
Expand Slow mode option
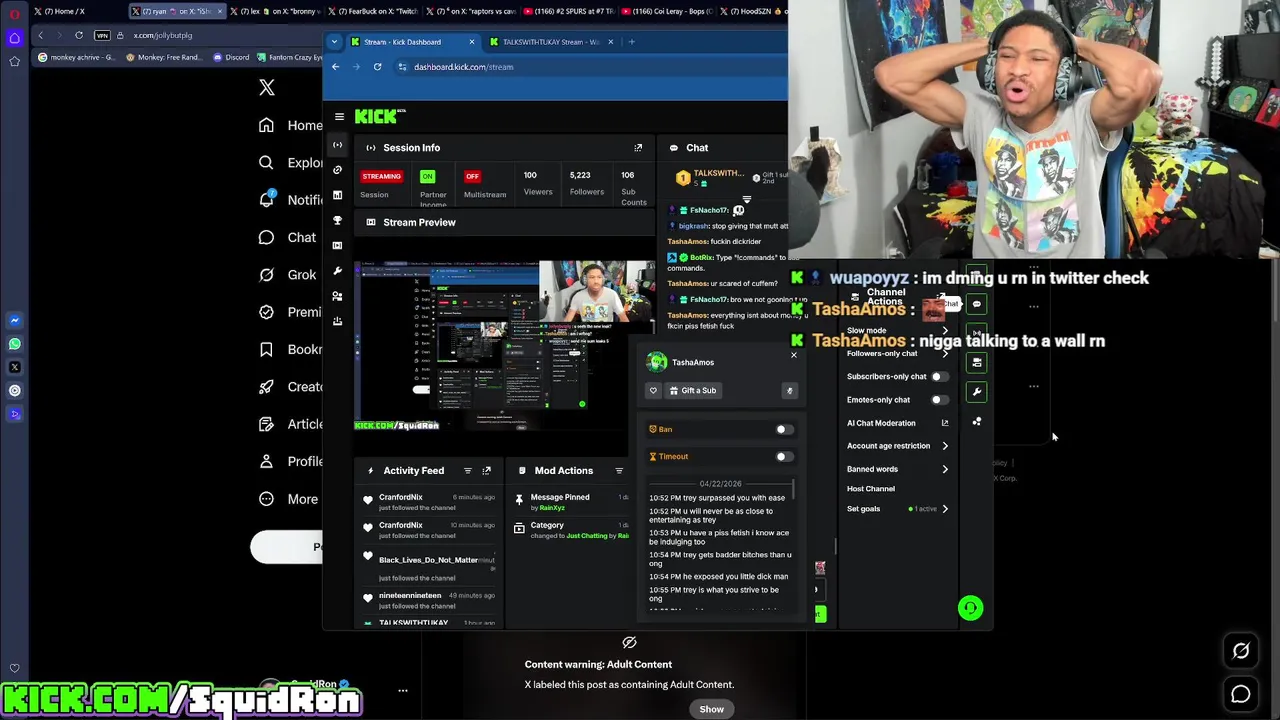(x=945, y=331)
